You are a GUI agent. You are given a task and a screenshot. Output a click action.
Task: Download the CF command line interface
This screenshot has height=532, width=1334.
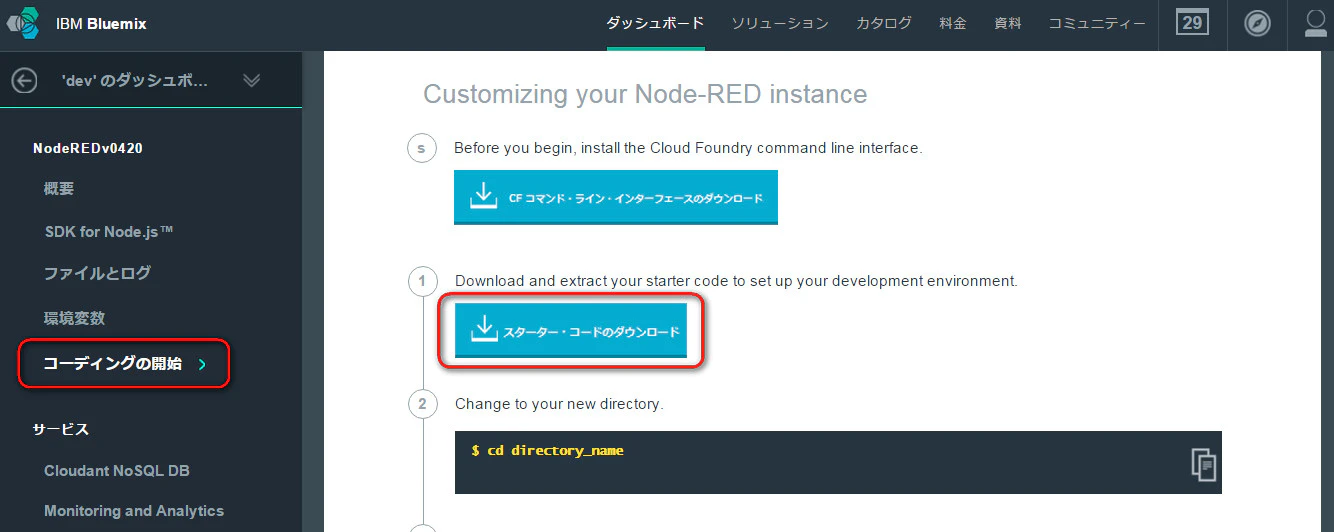(615, 197)
